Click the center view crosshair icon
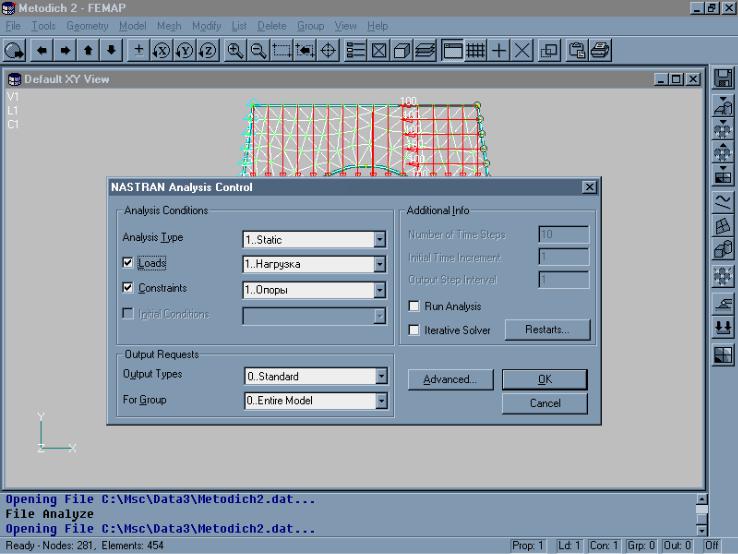The height and width of the screenshot is (554, 738). point(328,50)
